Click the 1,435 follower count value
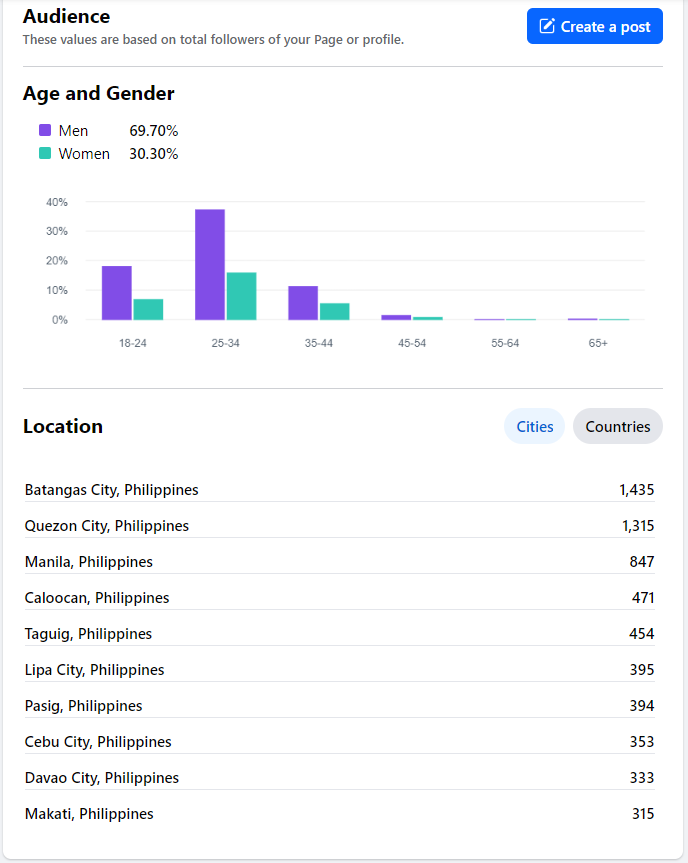The height and width of the screenshot is (863, 688). [636, 490]
